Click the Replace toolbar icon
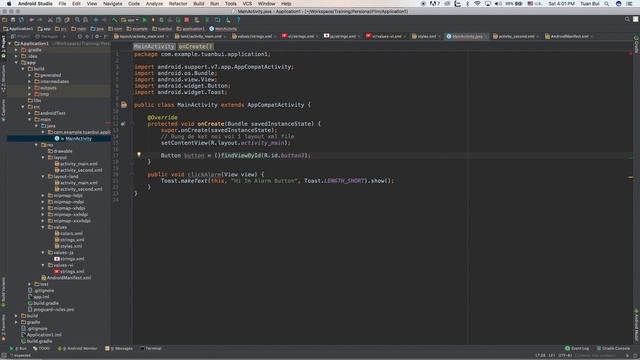 coord(85,20)
